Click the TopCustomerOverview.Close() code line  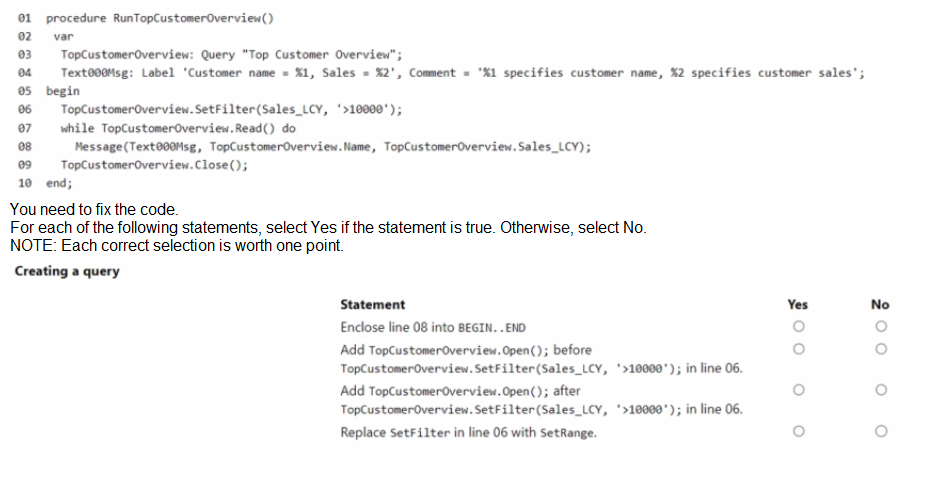[x=154, y=164]
